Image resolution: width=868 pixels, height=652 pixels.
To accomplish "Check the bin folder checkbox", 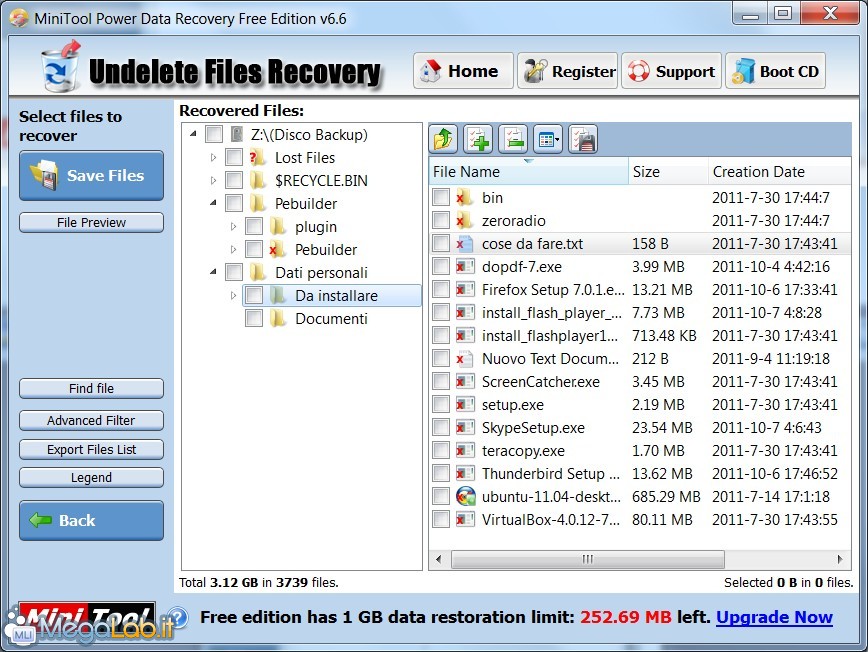I will (441, 197).
